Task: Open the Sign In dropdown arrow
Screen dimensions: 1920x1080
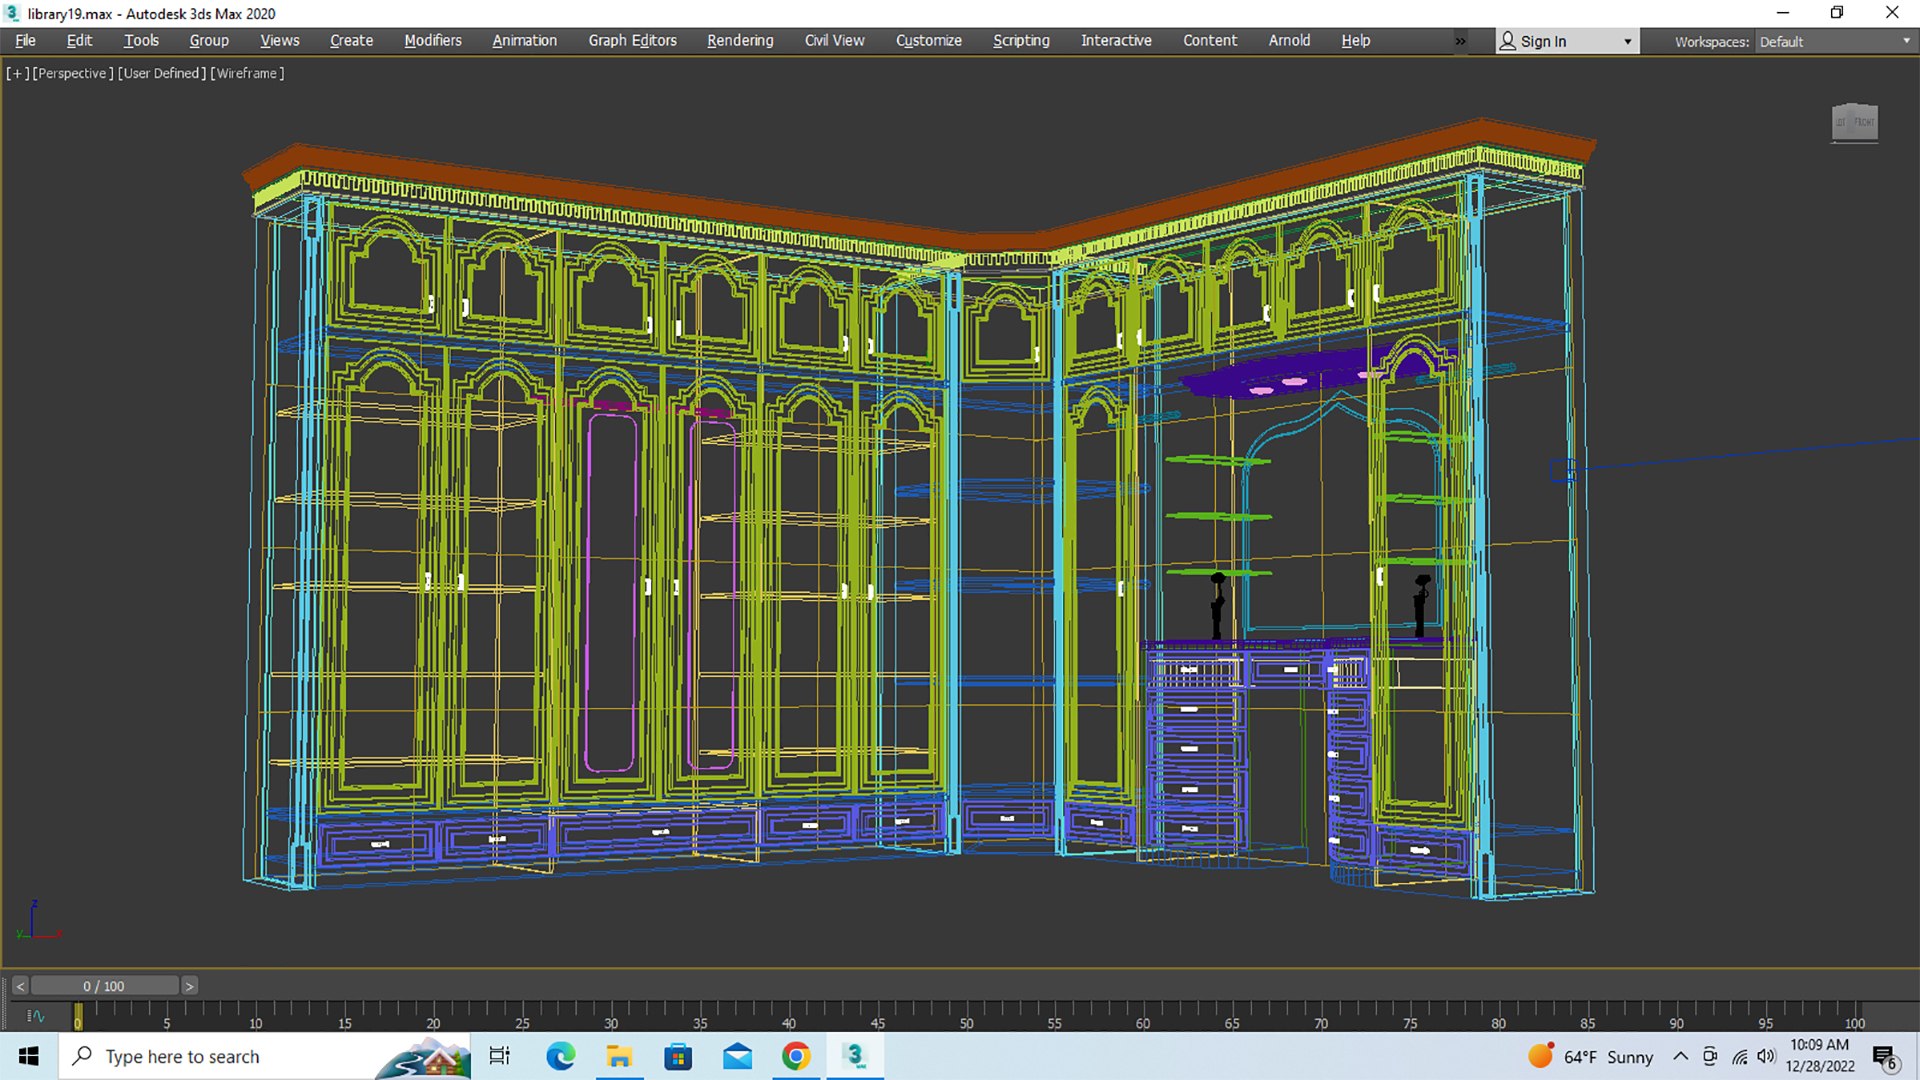Action: coord(1627,42)
